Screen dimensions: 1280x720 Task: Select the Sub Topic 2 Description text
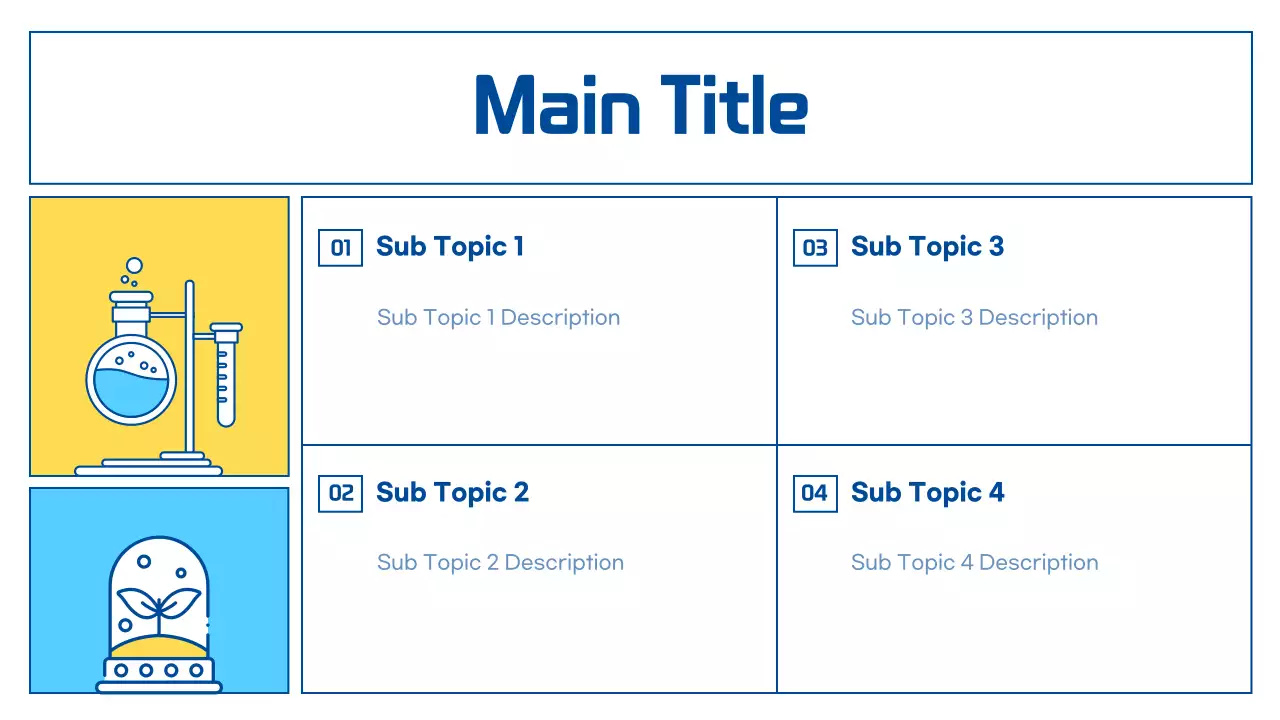coord(500,563)
